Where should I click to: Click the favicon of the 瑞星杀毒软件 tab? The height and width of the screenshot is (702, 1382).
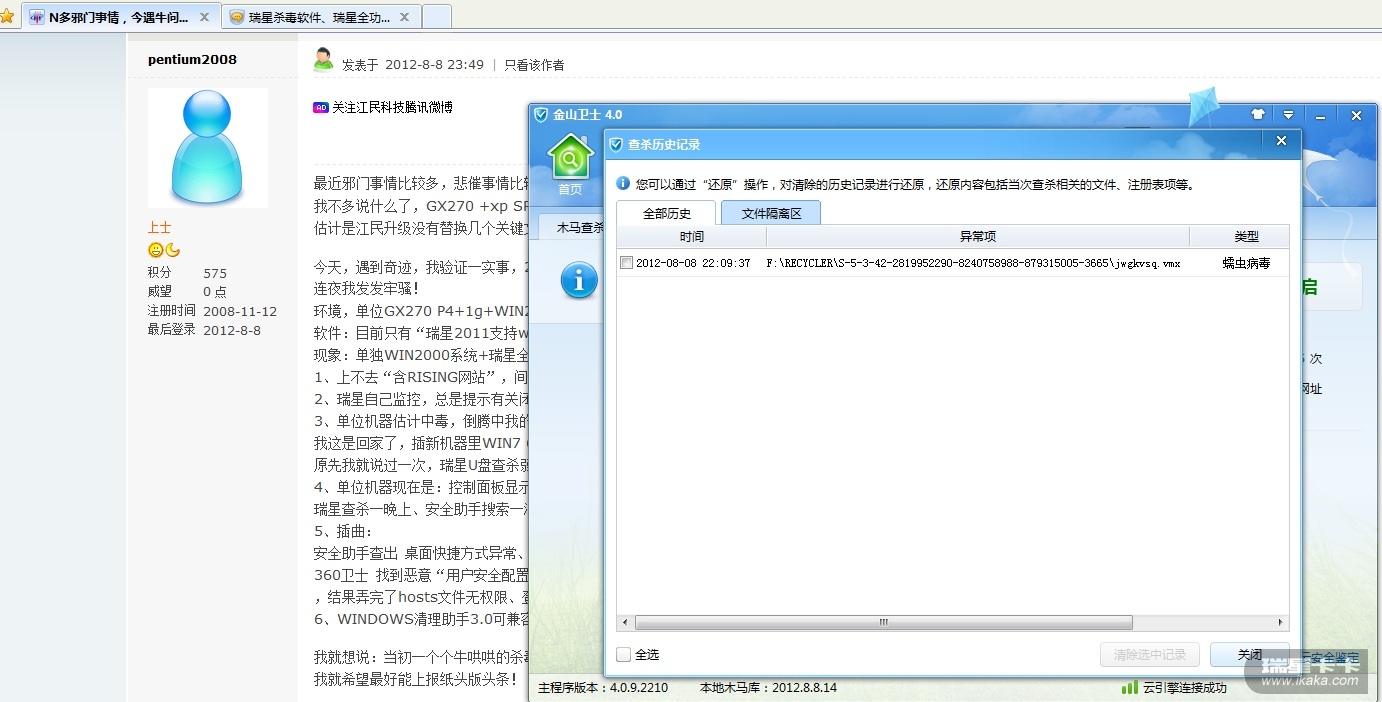[237, 17]
